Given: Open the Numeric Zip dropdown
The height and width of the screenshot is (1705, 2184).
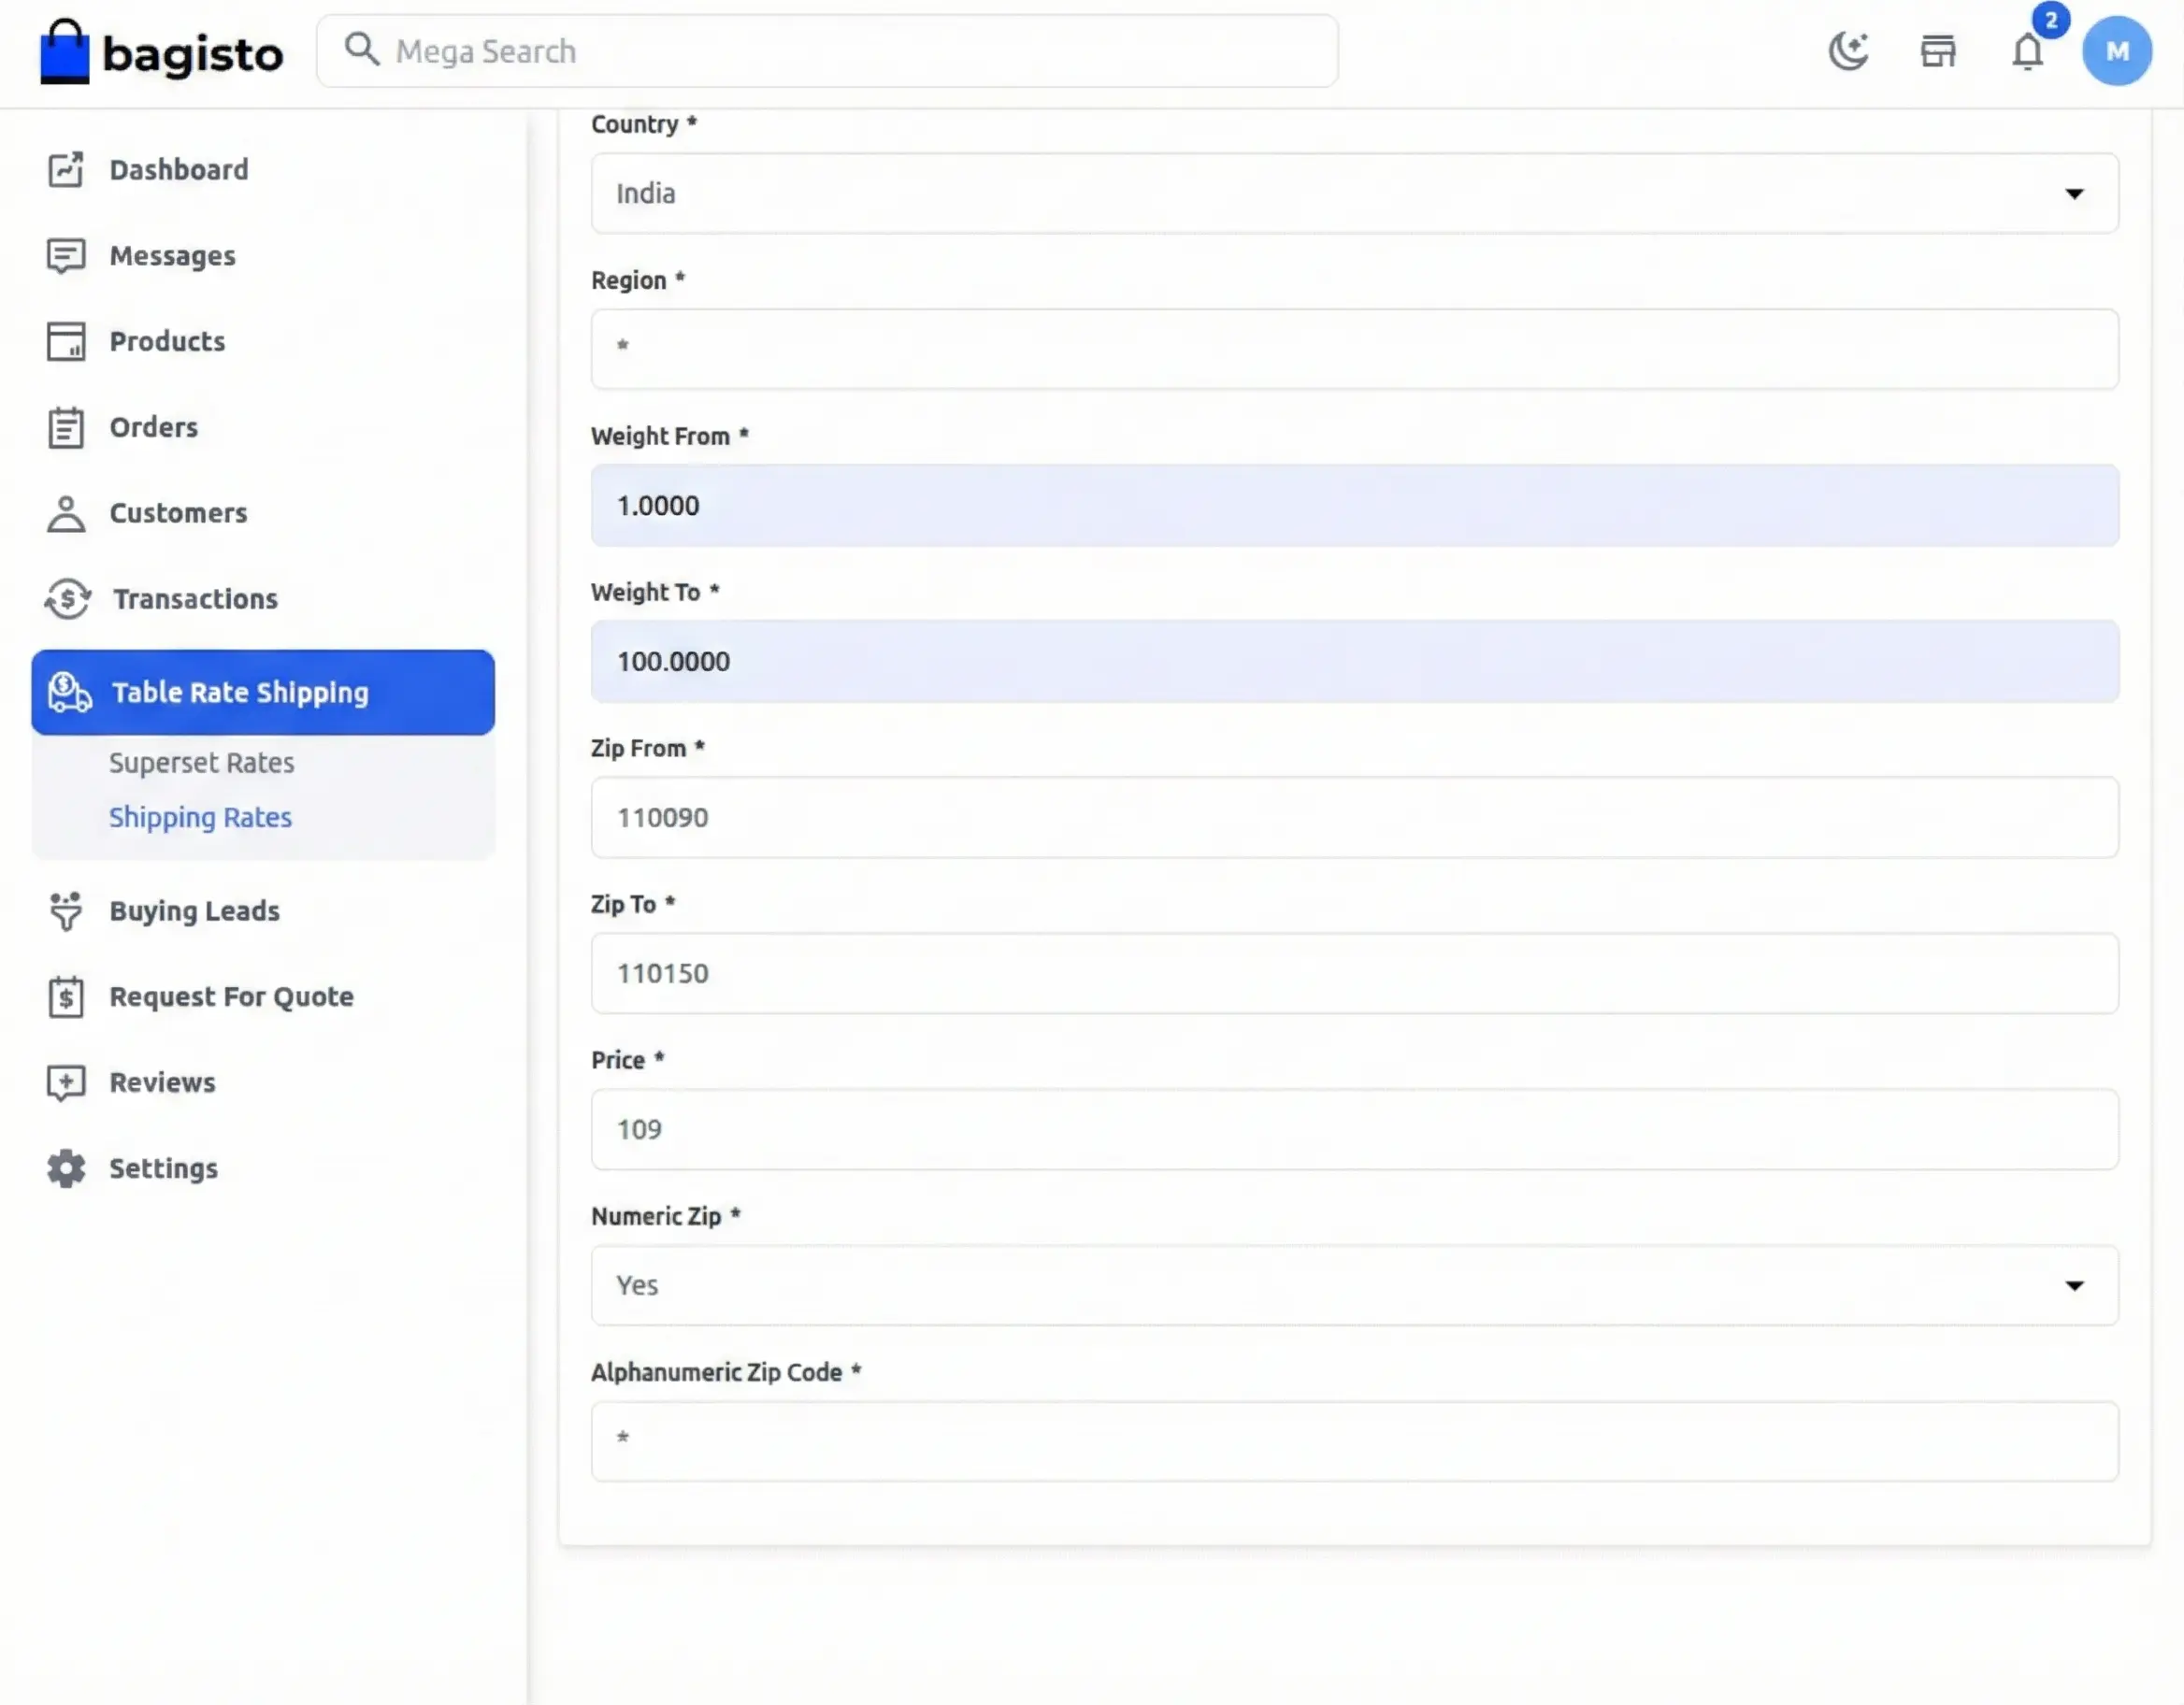Looking at the screenshot, I should point(1354,1285).
